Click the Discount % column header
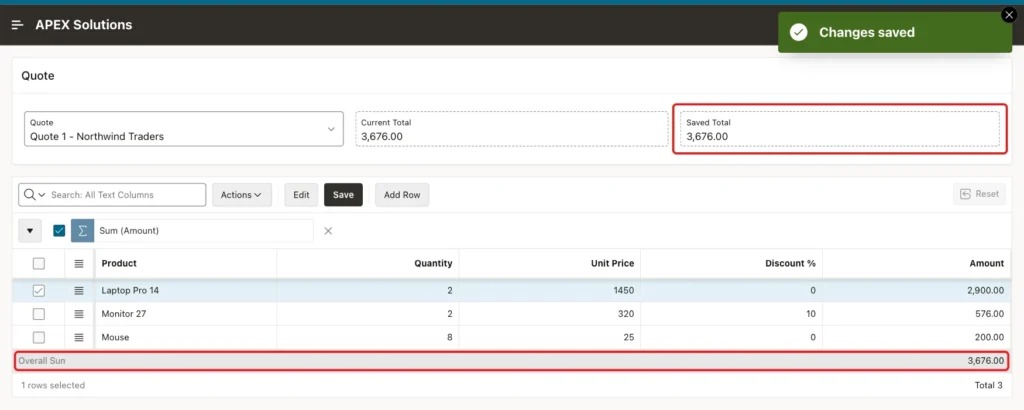The width and height of the screenshot is (1024, 410). coord(731,264)
